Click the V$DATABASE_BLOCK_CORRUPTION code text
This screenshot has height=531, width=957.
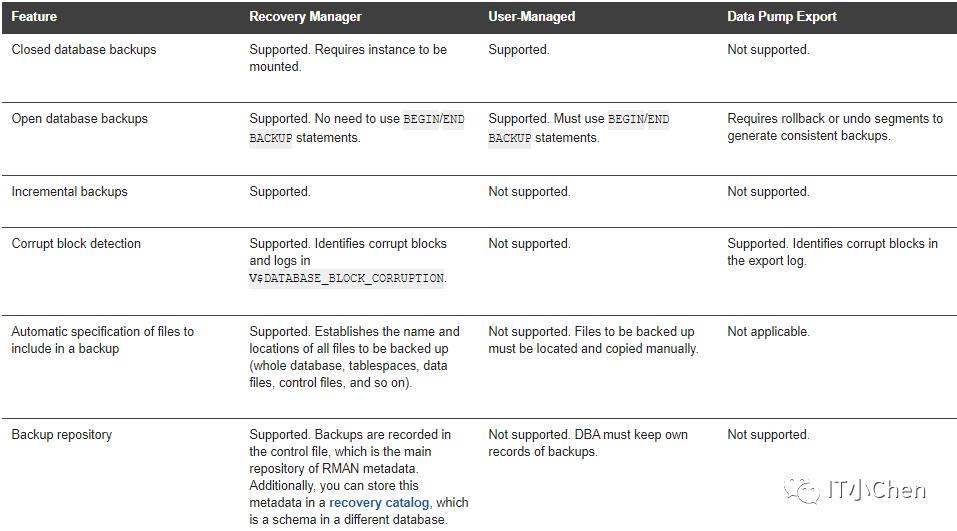click(346, 278)
